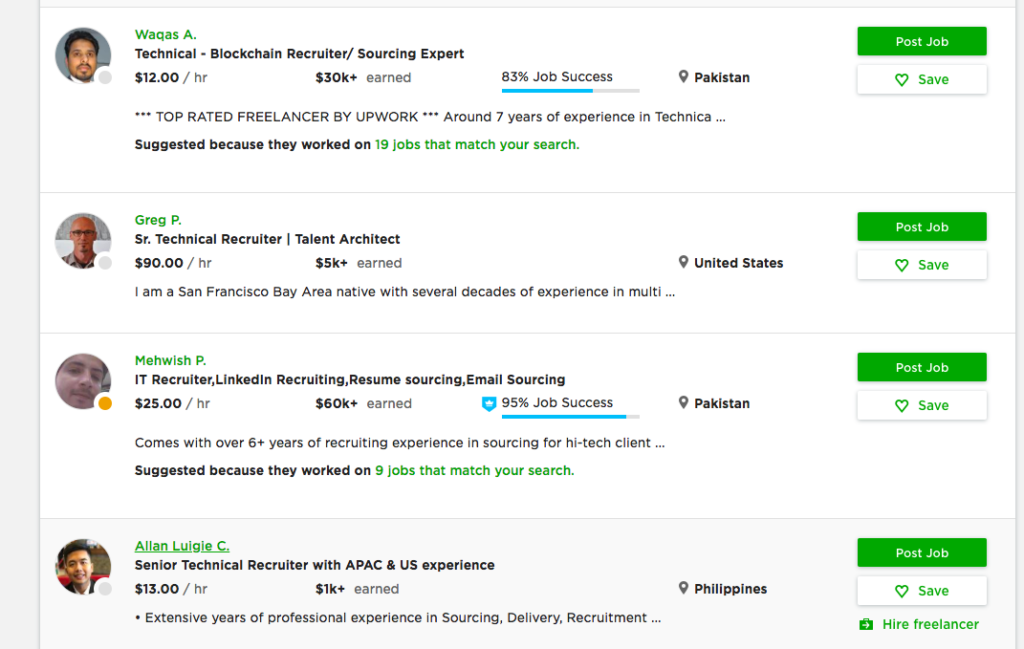
Task: Toggle Waqas A.'s gray availability indicator
Action: 105,79
